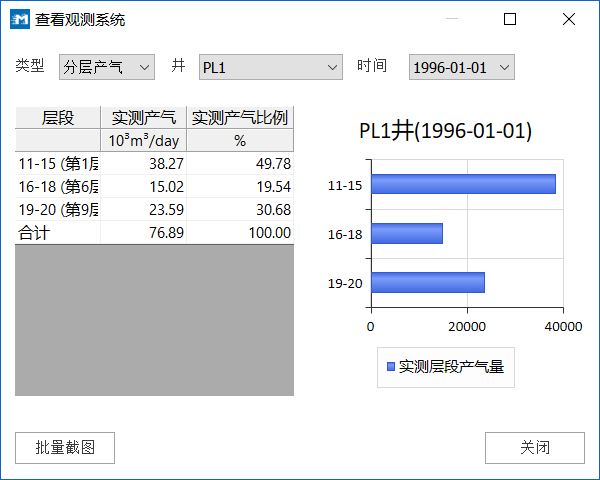
Task: Click the 实测产气 column header
Action: pos(143,118)
